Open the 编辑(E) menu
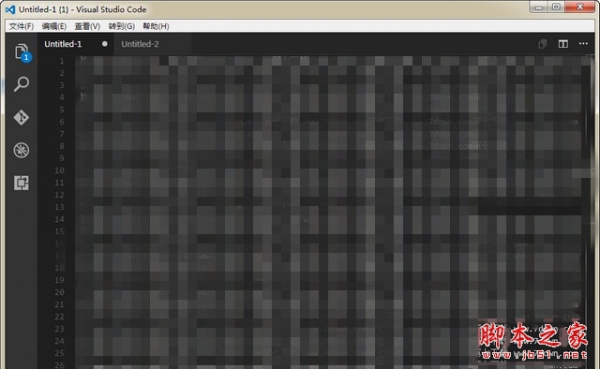This screenshot has width=600, height=369. point(54,26)
